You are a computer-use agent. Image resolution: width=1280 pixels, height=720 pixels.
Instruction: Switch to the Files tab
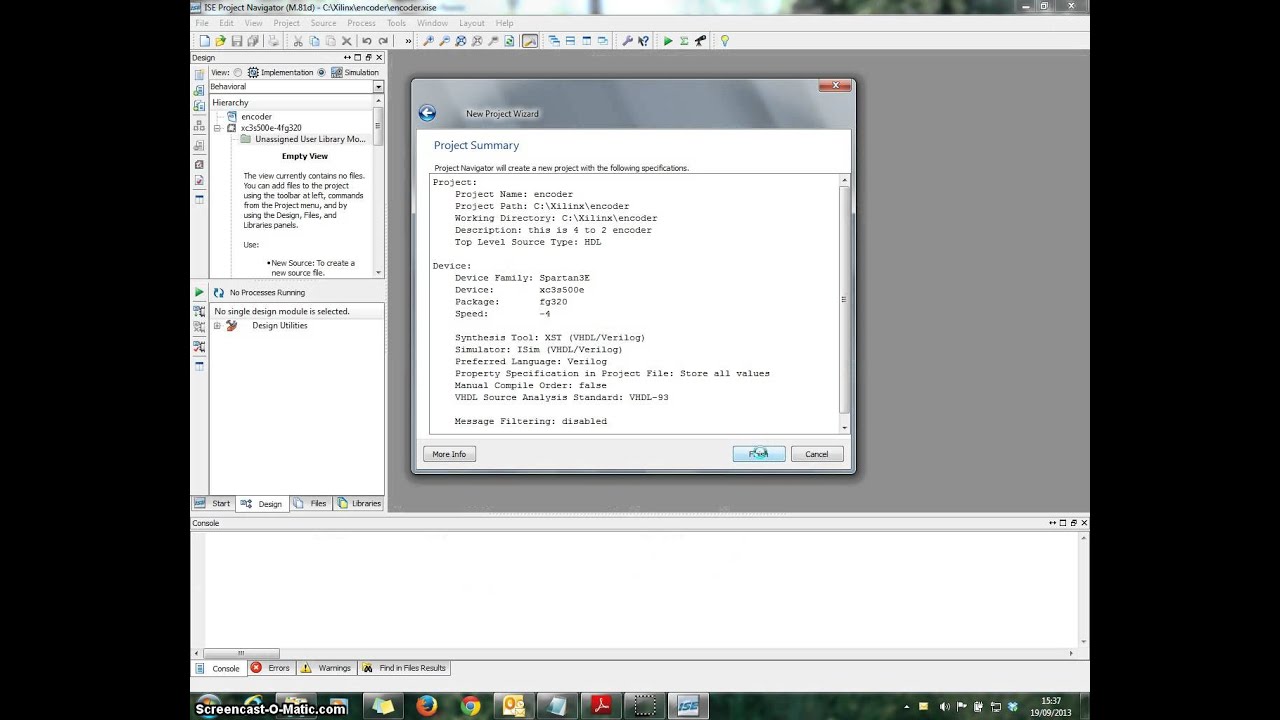click(311, 503)
